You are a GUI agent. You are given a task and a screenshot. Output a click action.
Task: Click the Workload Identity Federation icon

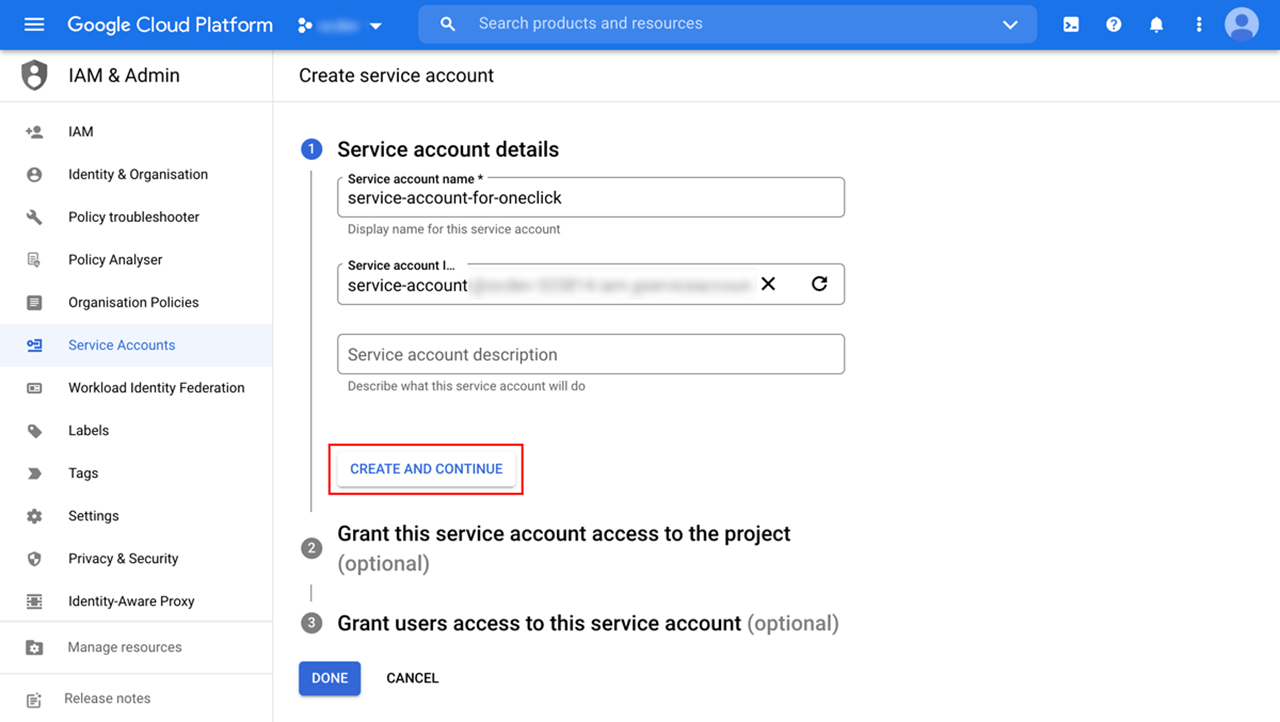click(34, 388)
